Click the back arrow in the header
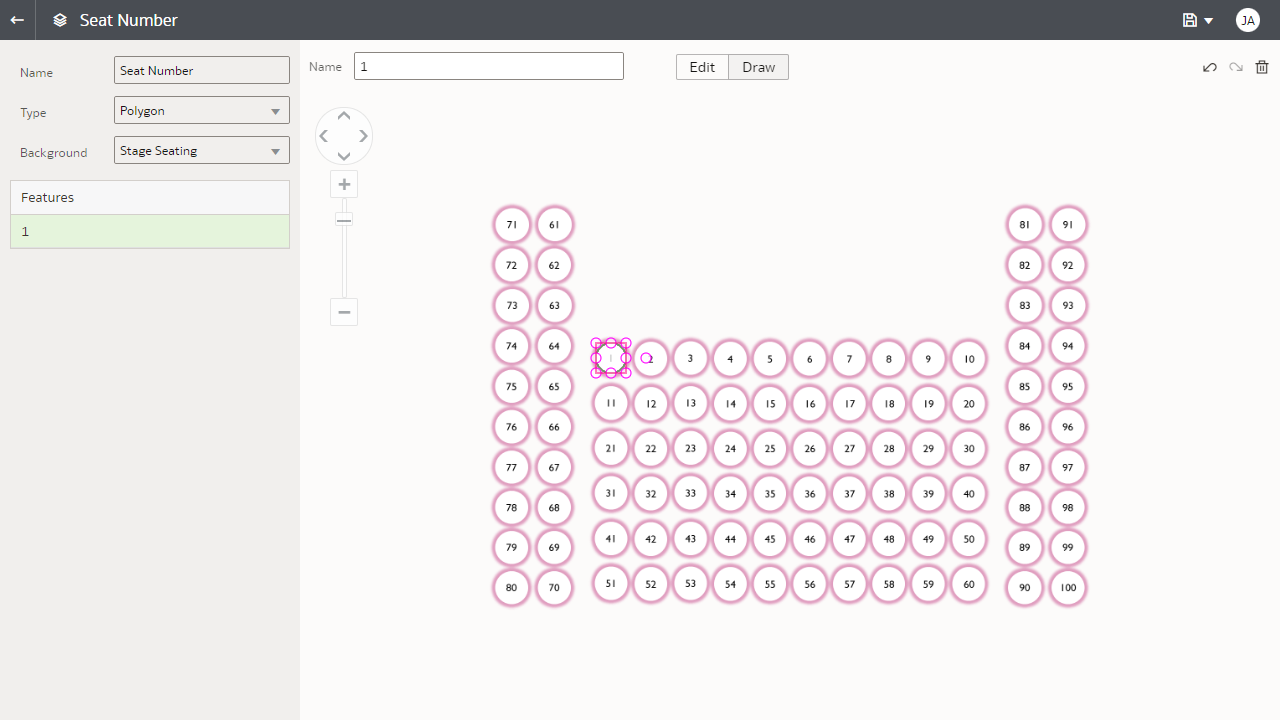 click(16, 20)
